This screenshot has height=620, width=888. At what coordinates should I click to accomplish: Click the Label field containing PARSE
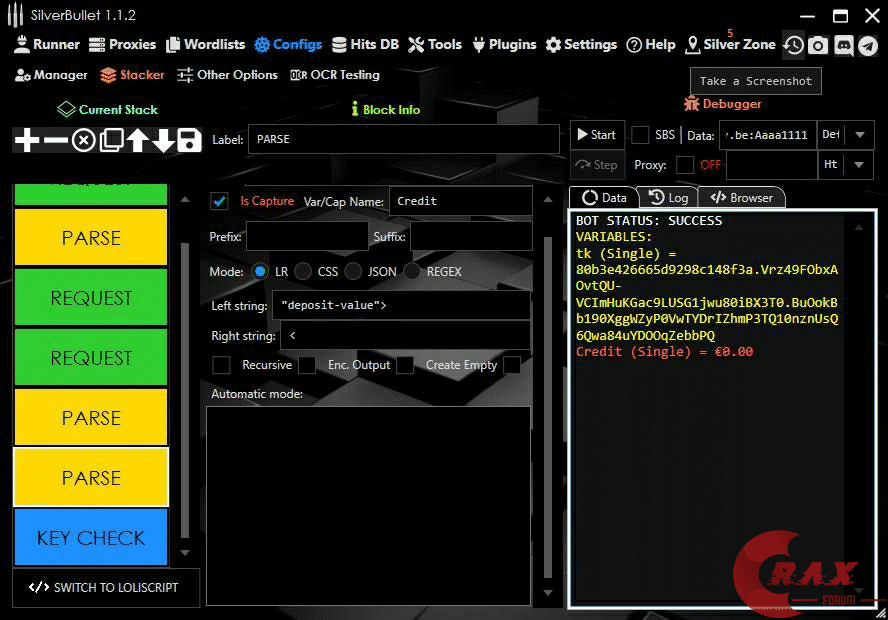point(403,139)
